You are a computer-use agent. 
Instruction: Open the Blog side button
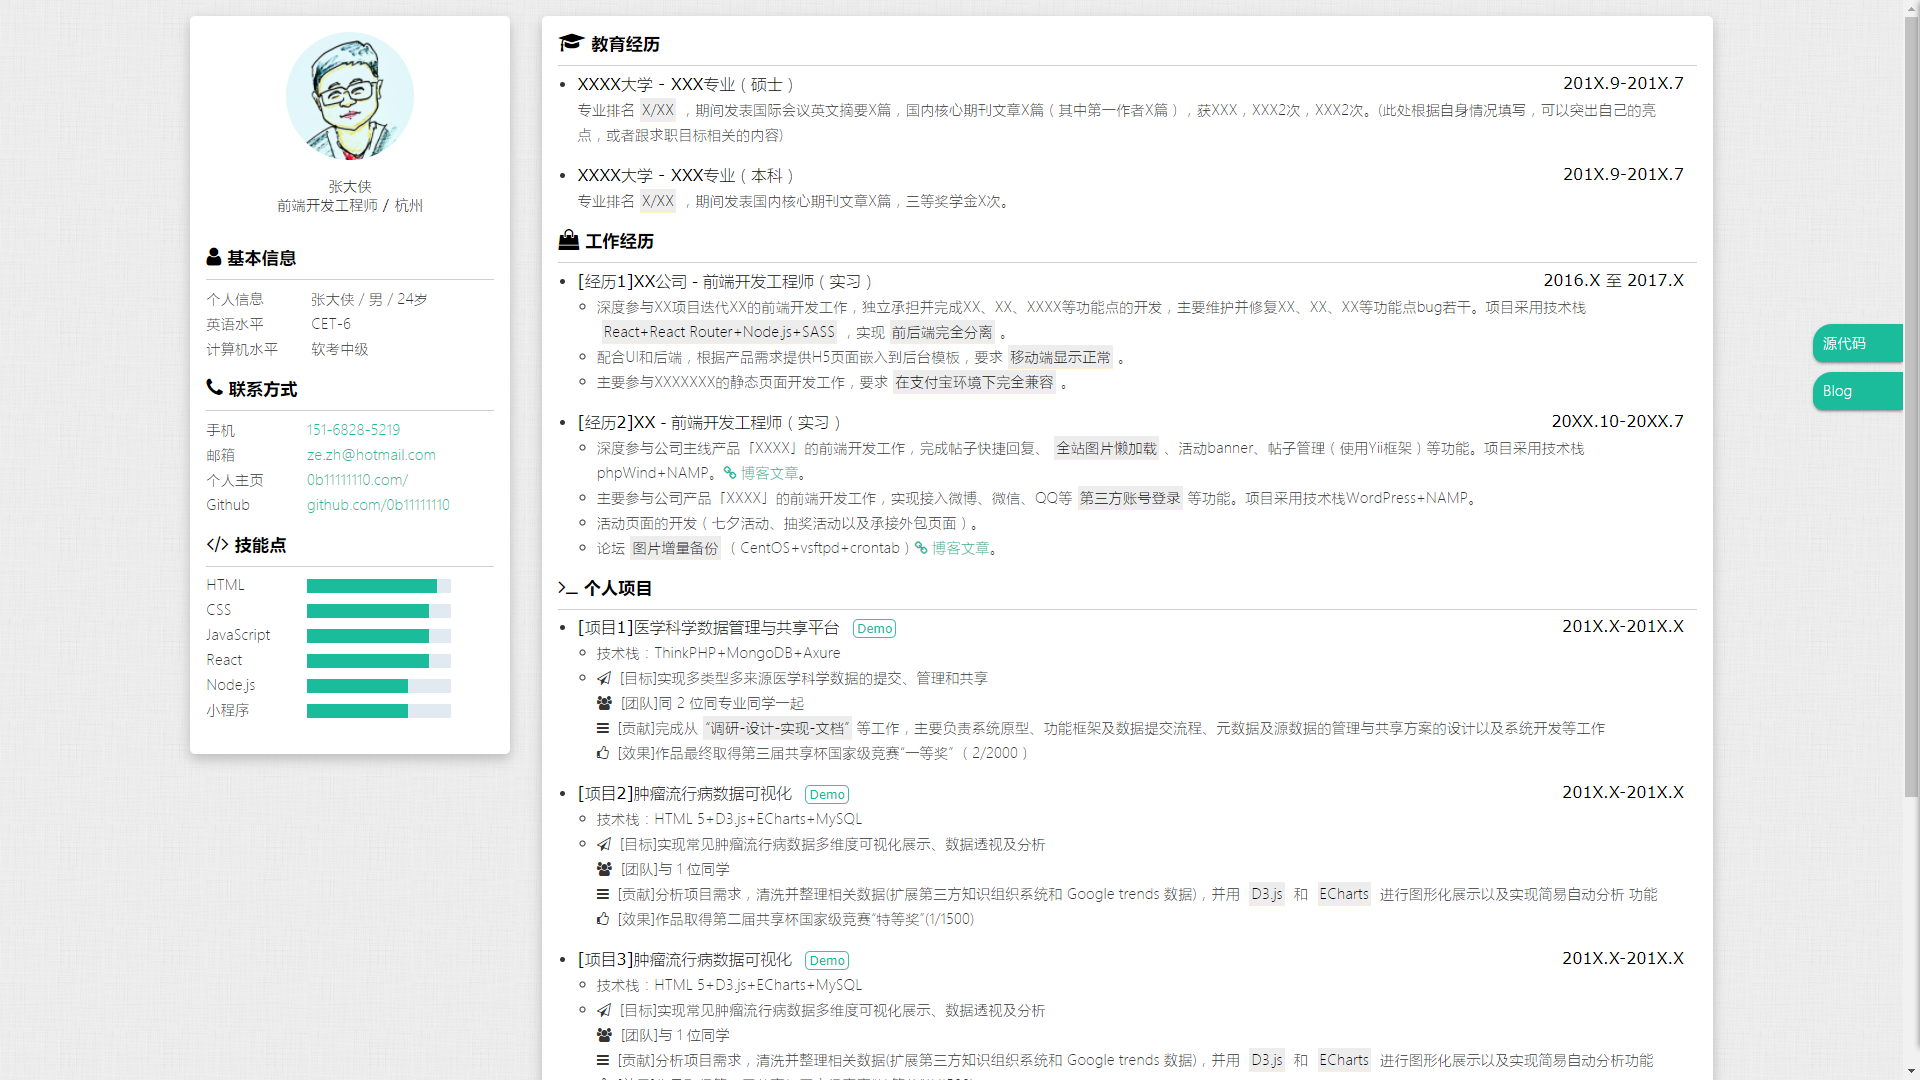pos(1857,391)
